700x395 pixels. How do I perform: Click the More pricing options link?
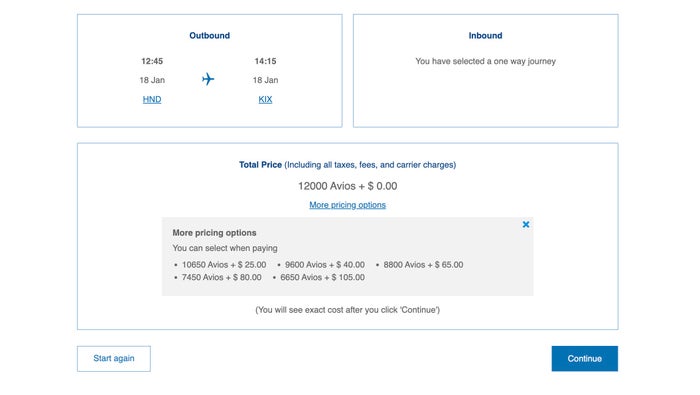coord(347,205)
